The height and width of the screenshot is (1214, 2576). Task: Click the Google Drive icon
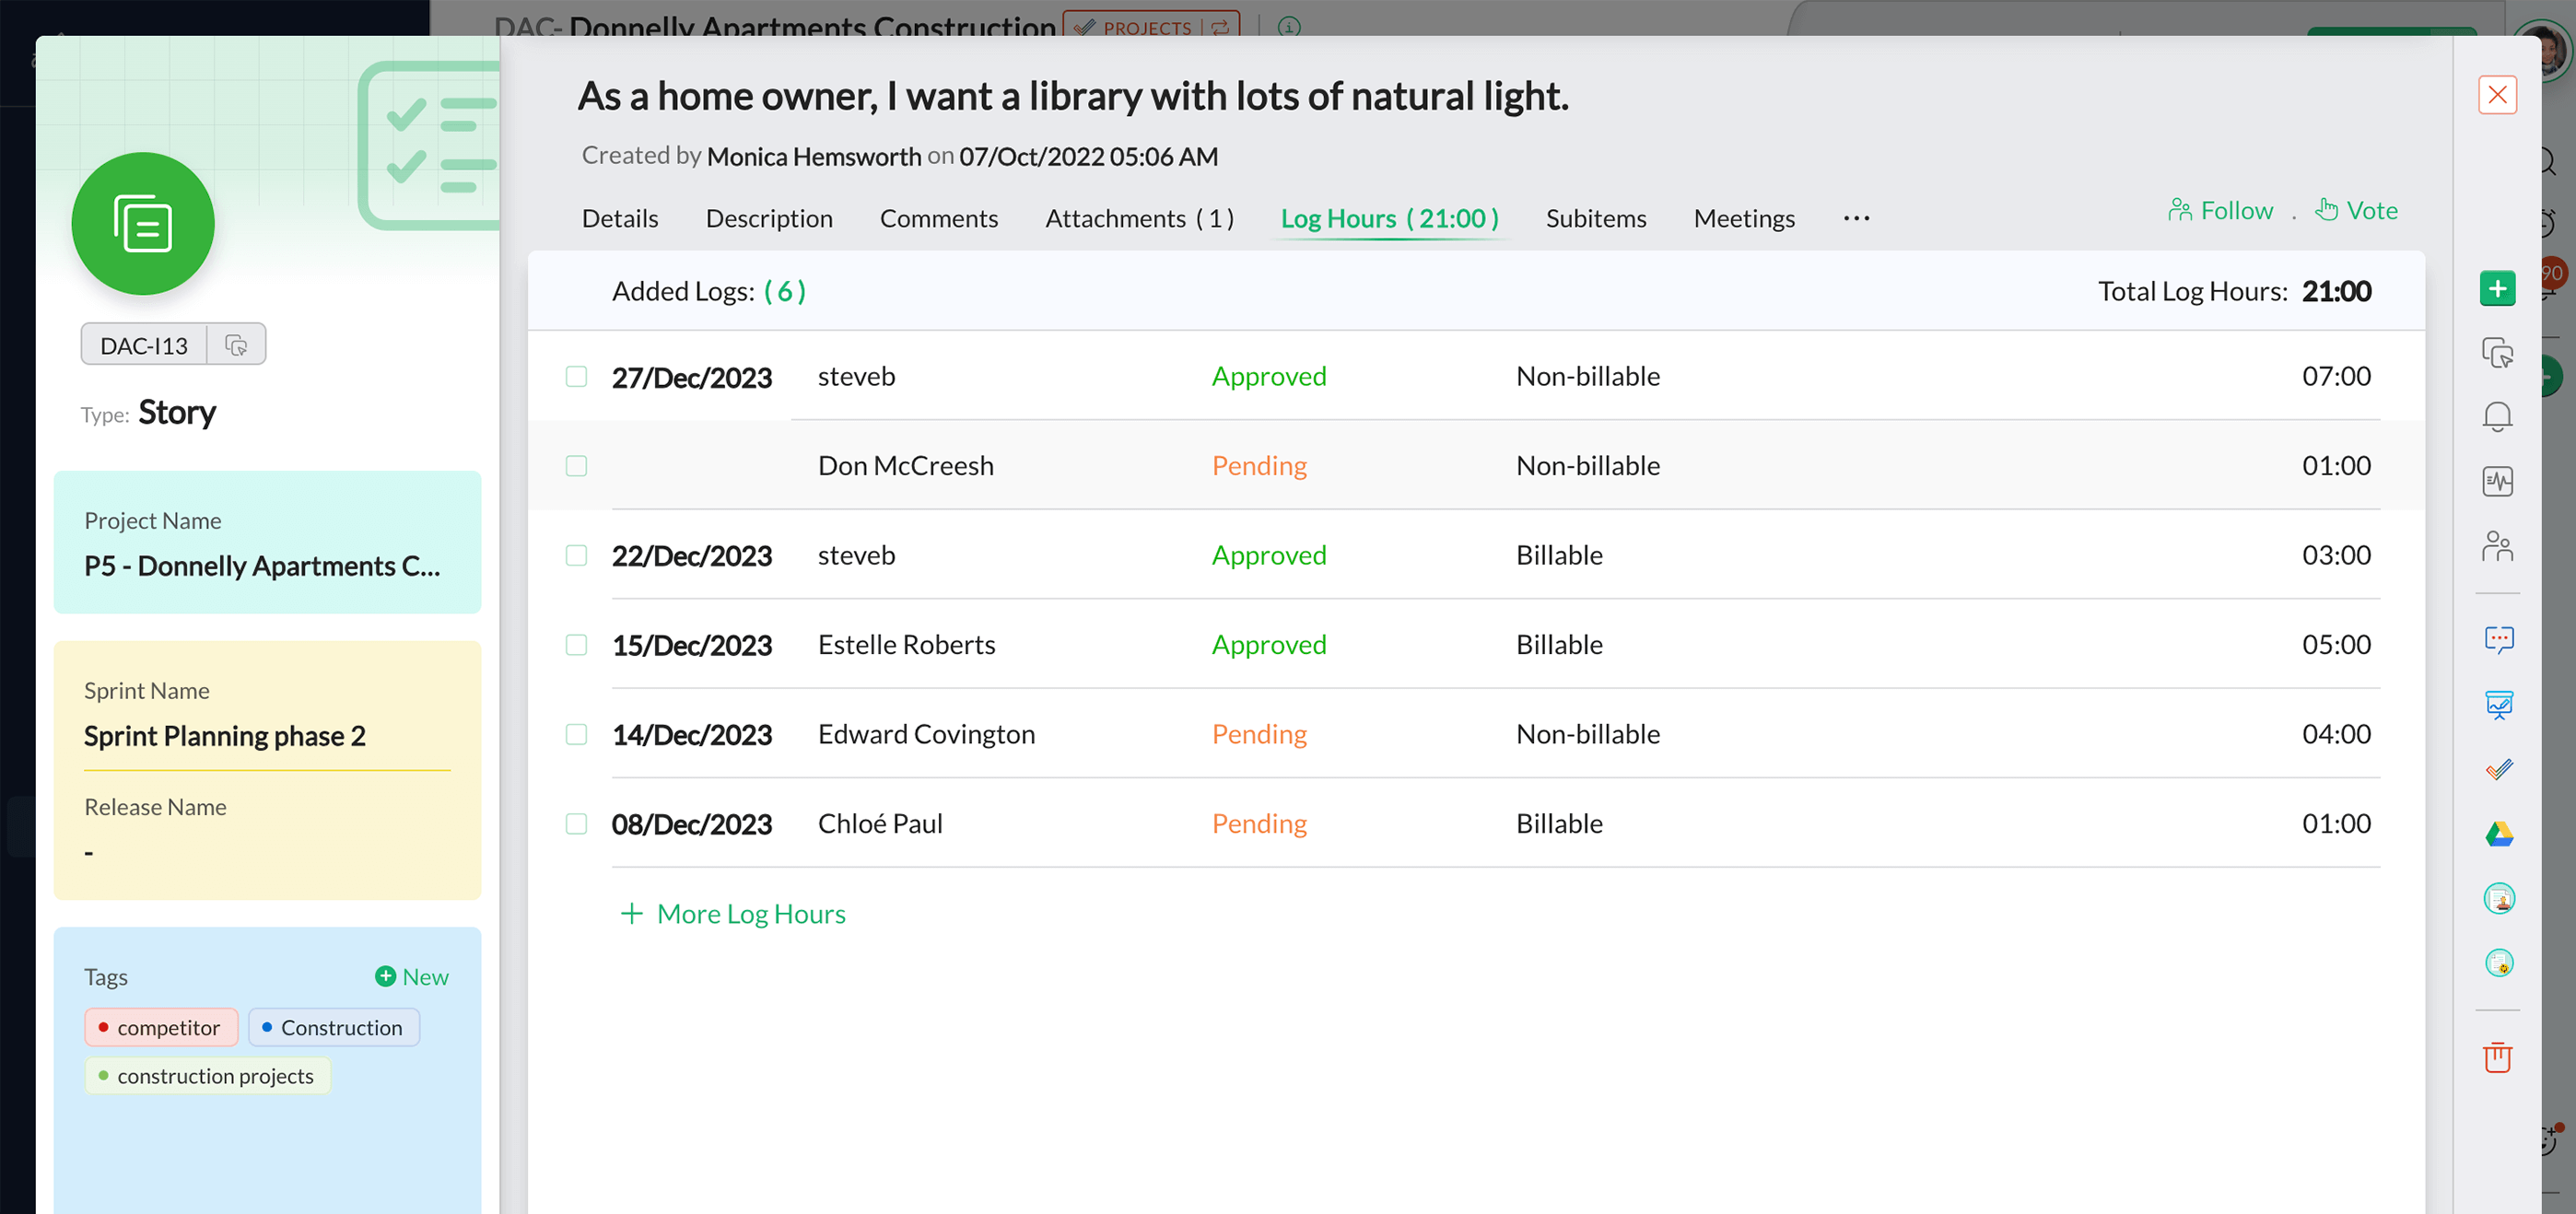coord(2498,834)
